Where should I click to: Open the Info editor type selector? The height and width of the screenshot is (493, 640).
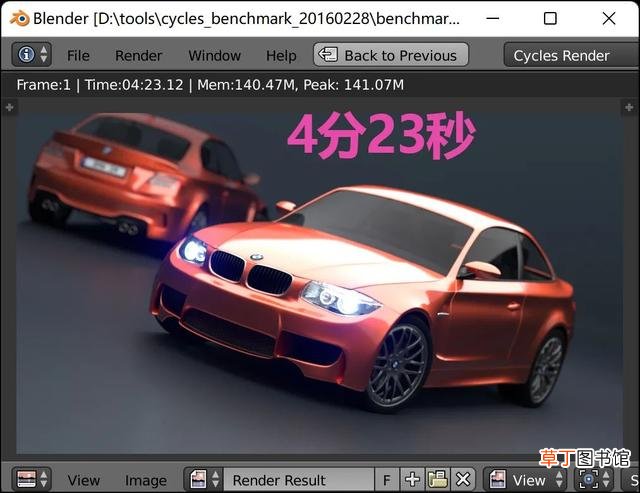coord(32,55)
